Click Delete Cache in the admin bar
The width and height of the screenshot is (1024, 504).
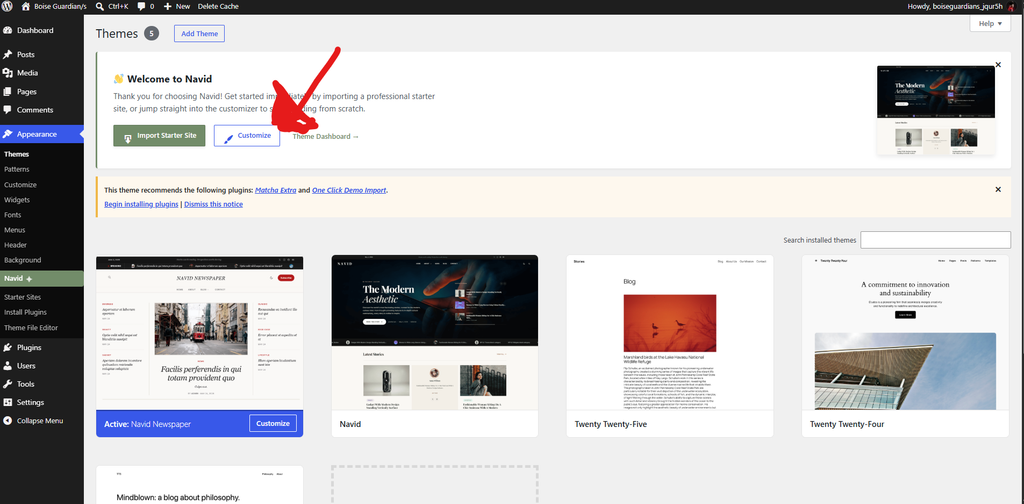pos(218,7)
